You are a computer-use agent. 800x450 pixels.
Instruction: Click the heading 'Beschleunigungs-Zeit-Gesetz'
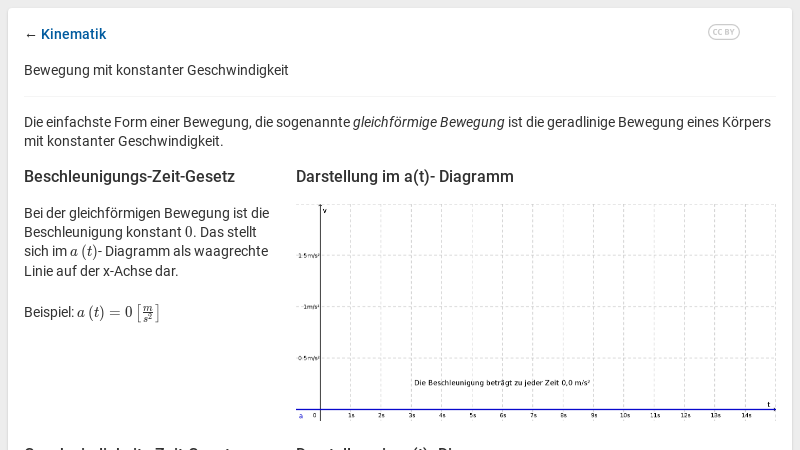129,177
